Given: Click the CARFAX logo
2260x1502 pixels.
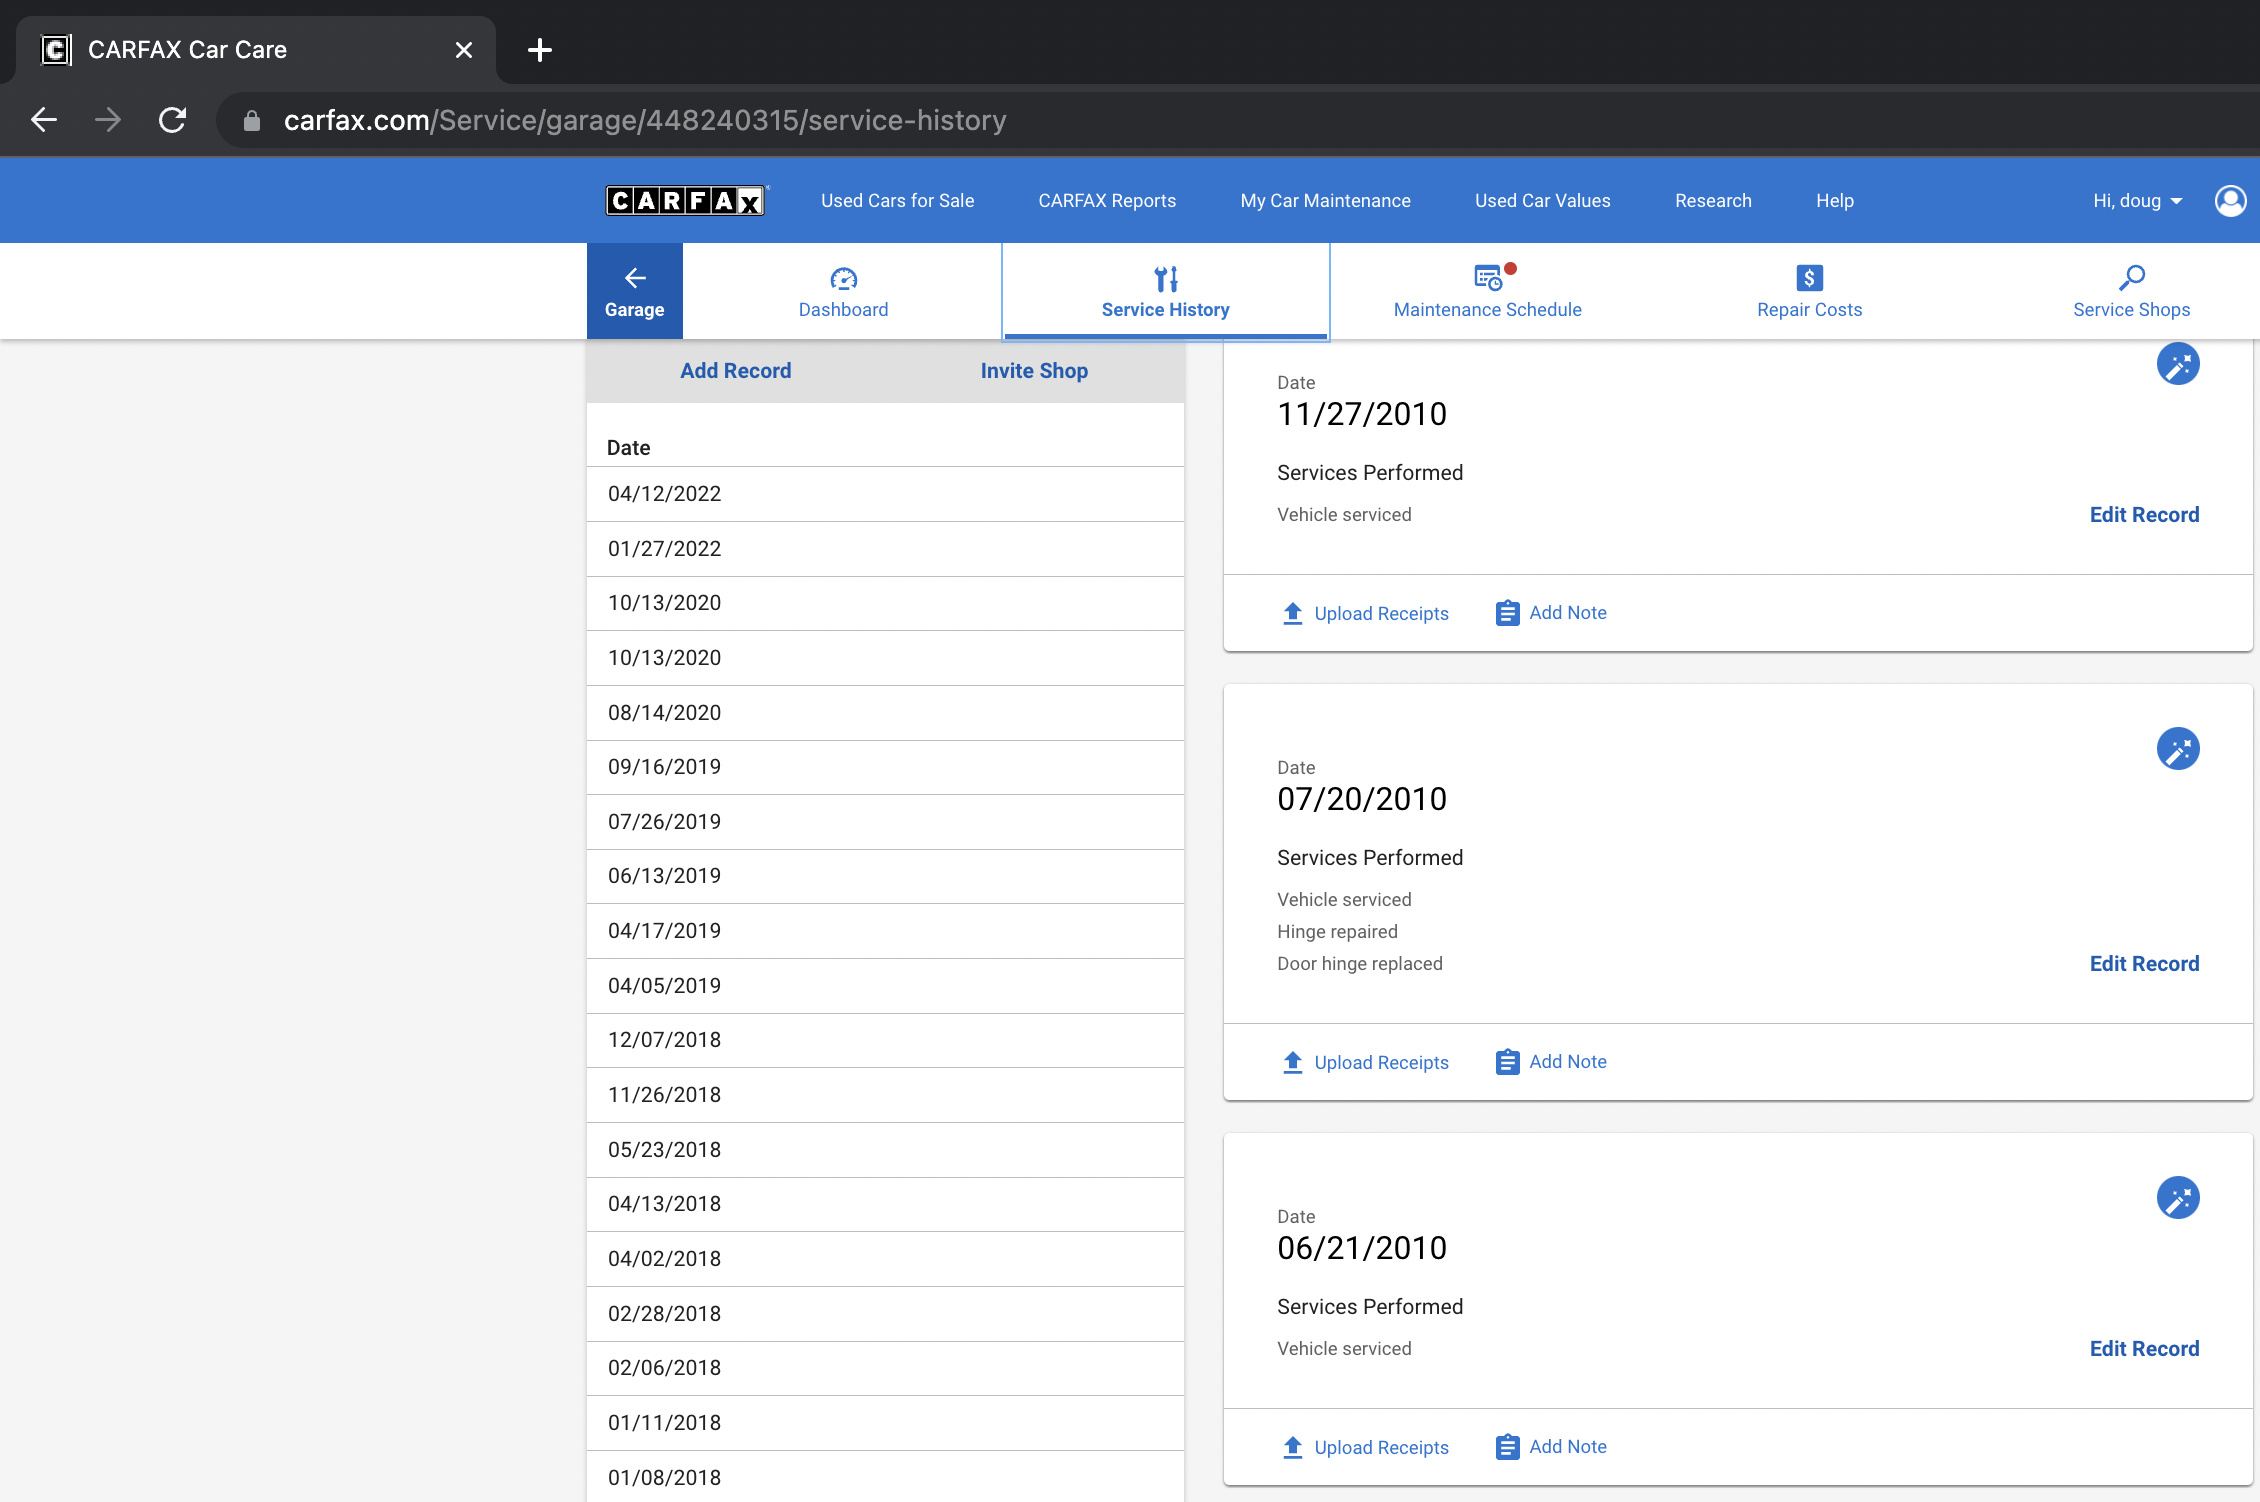Looking at the screenshot, I should 686,201.
